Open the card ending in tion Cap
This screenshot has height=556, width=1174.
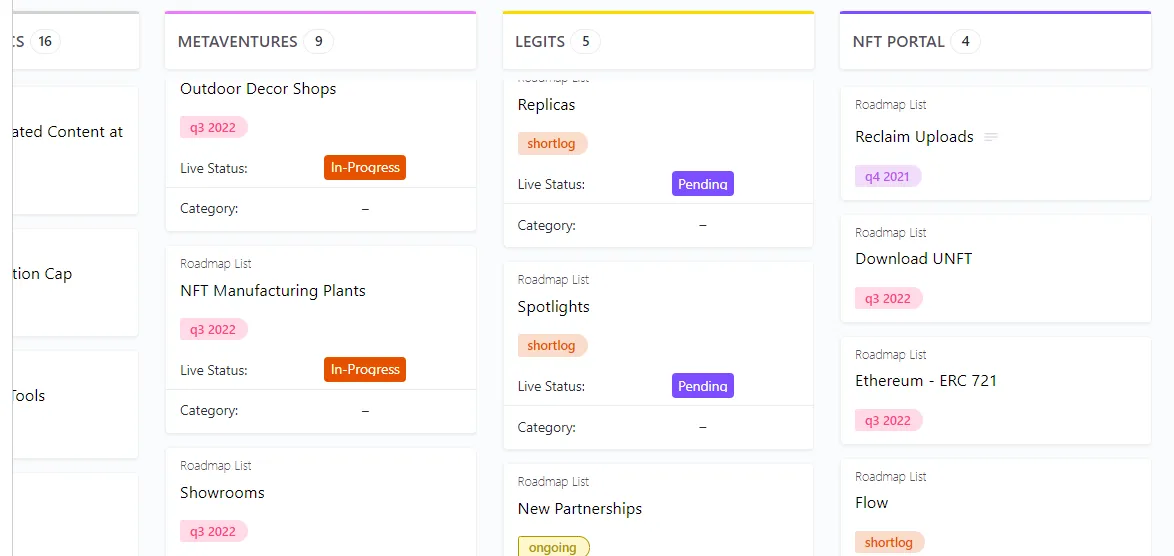(x=75, y=283)
